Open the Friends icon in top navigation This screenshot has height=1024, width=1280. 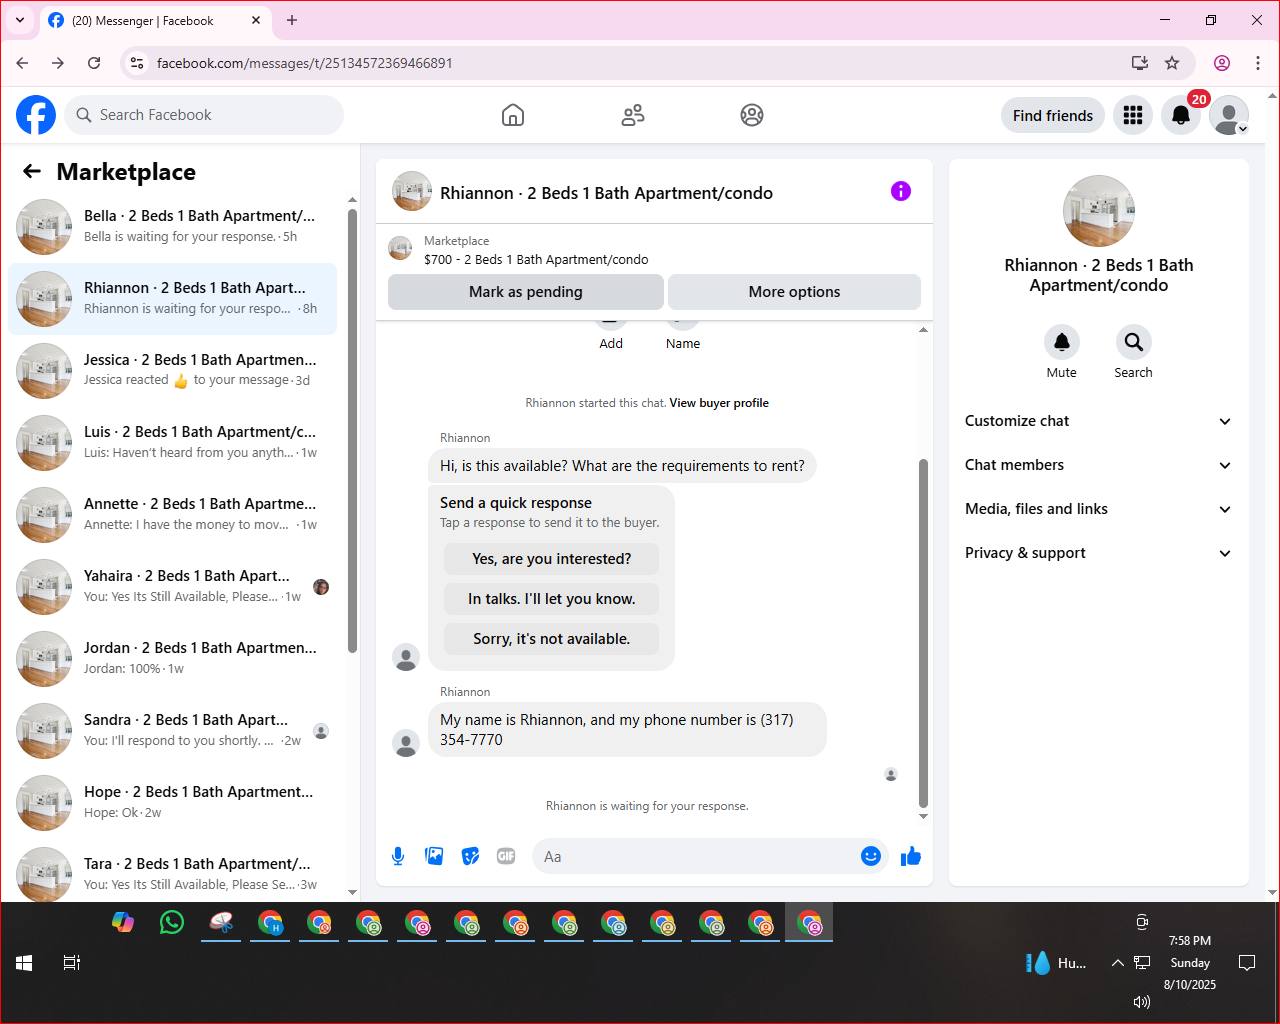[633, 115]
